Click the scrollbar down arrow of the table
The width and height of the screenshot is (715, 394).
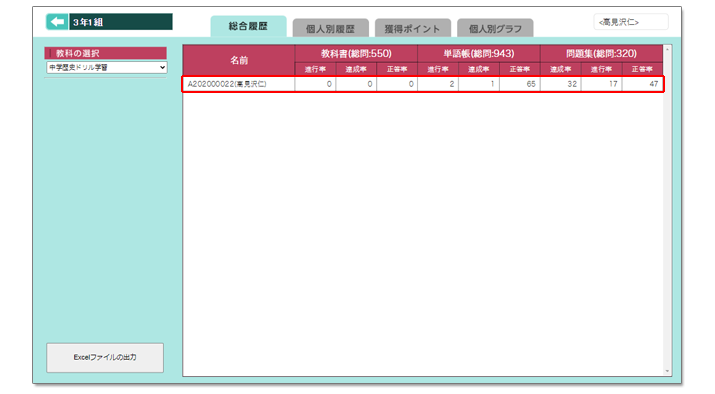coord(668,372)
